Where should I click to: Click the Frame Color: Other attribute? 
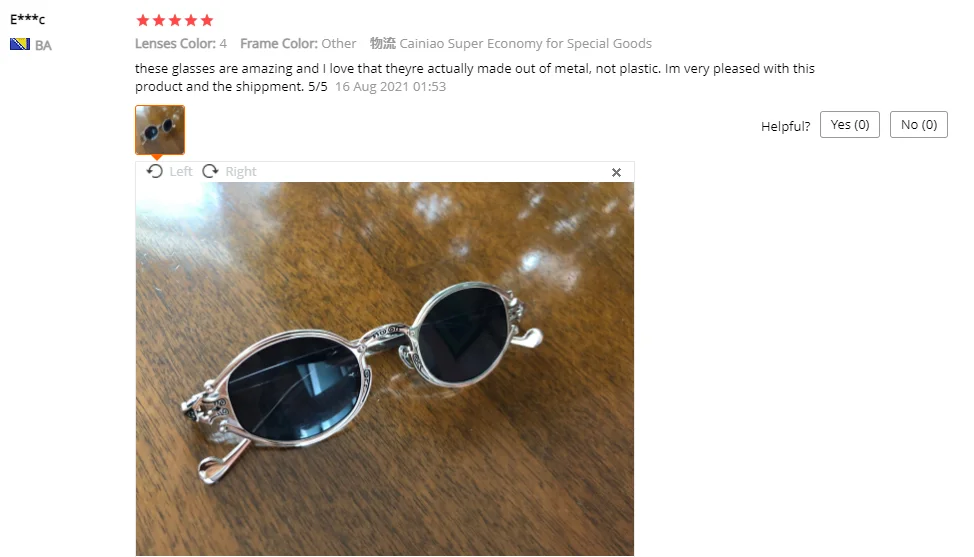tap(298, 43)
